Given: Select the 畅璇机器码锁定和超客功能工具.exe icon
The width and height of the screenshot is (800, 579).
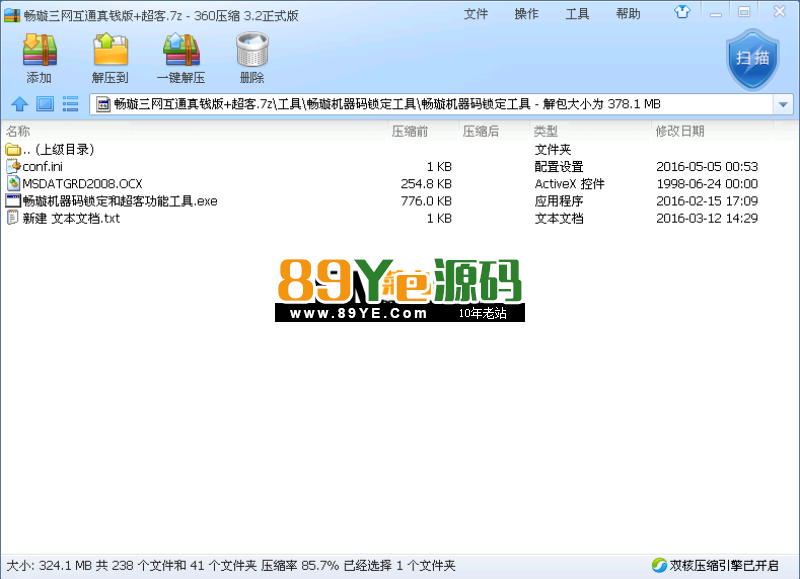Looking at the screenshot, I should 13,201.
